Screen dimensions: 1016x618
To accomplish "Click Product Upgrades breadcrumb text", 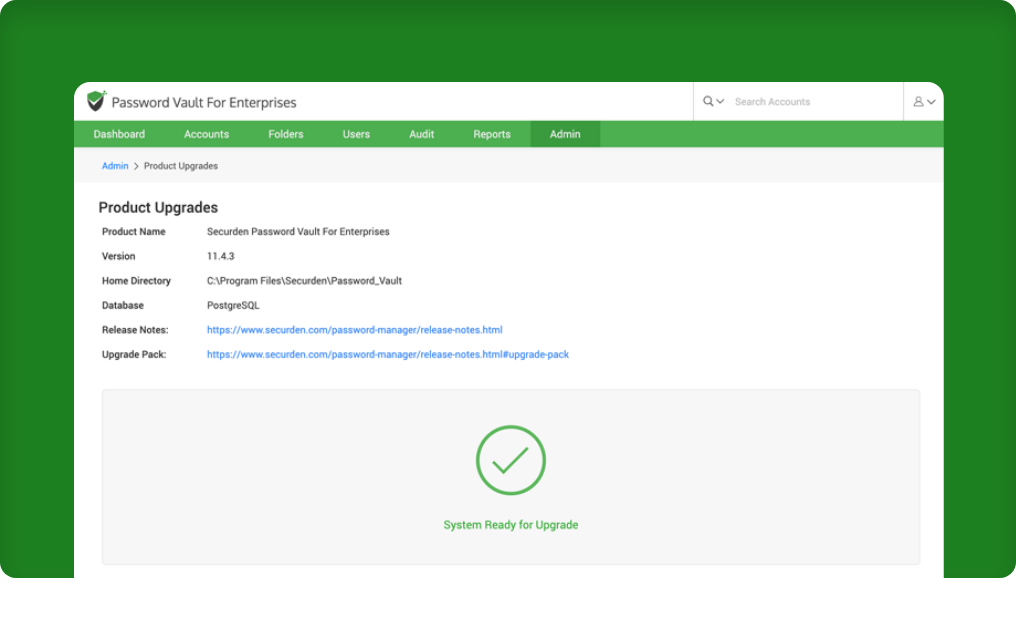I will [181, 166].
